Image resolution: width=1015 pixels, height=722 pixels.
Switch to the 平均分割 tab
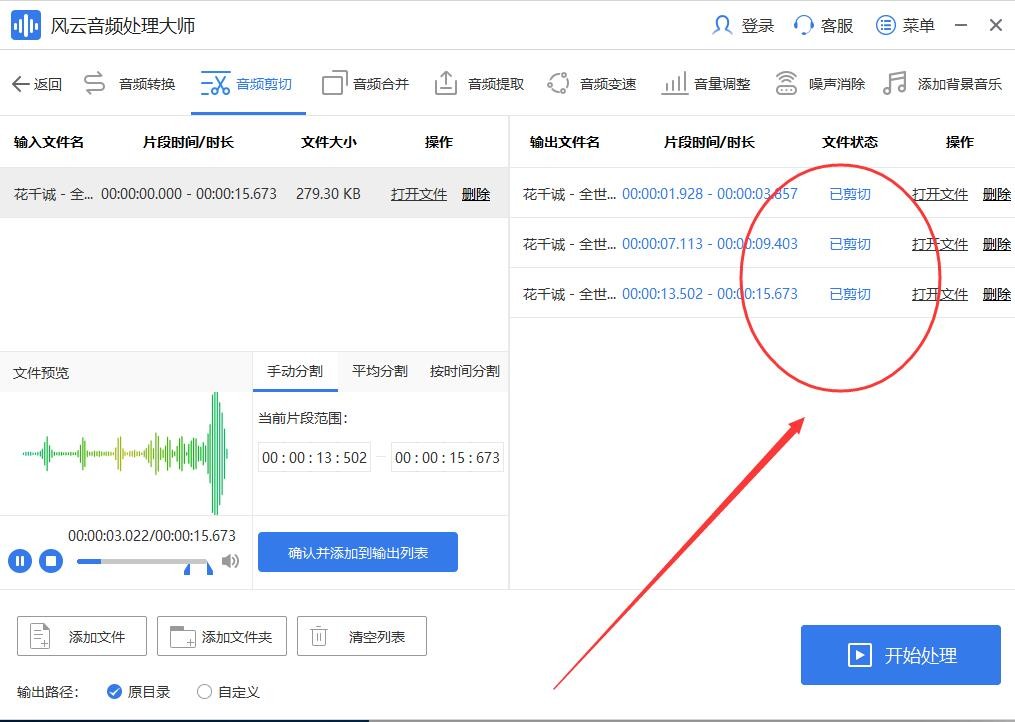tap(378, 371)
